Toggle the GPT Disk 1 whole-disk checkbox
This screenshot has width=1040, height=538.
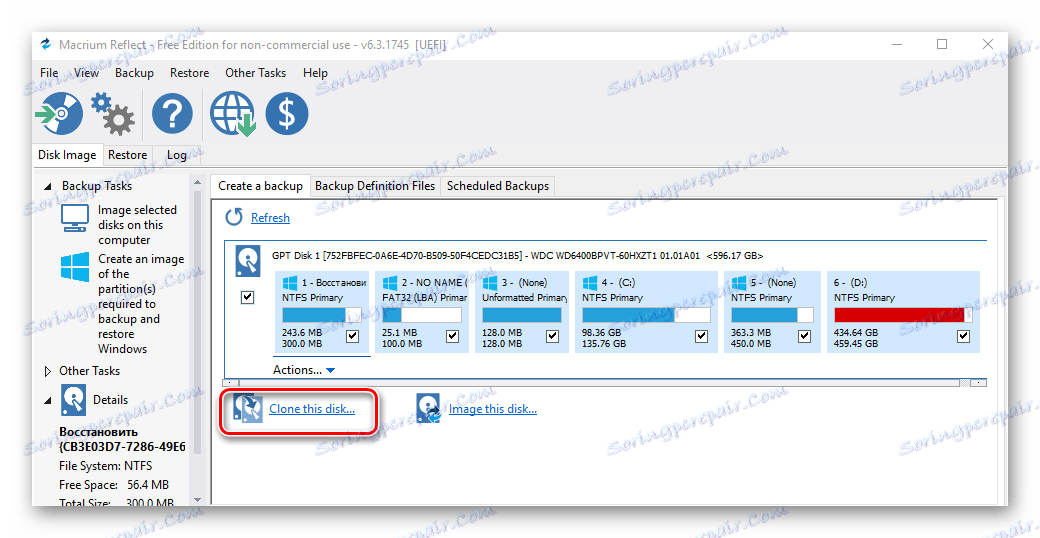coord(247,297)
